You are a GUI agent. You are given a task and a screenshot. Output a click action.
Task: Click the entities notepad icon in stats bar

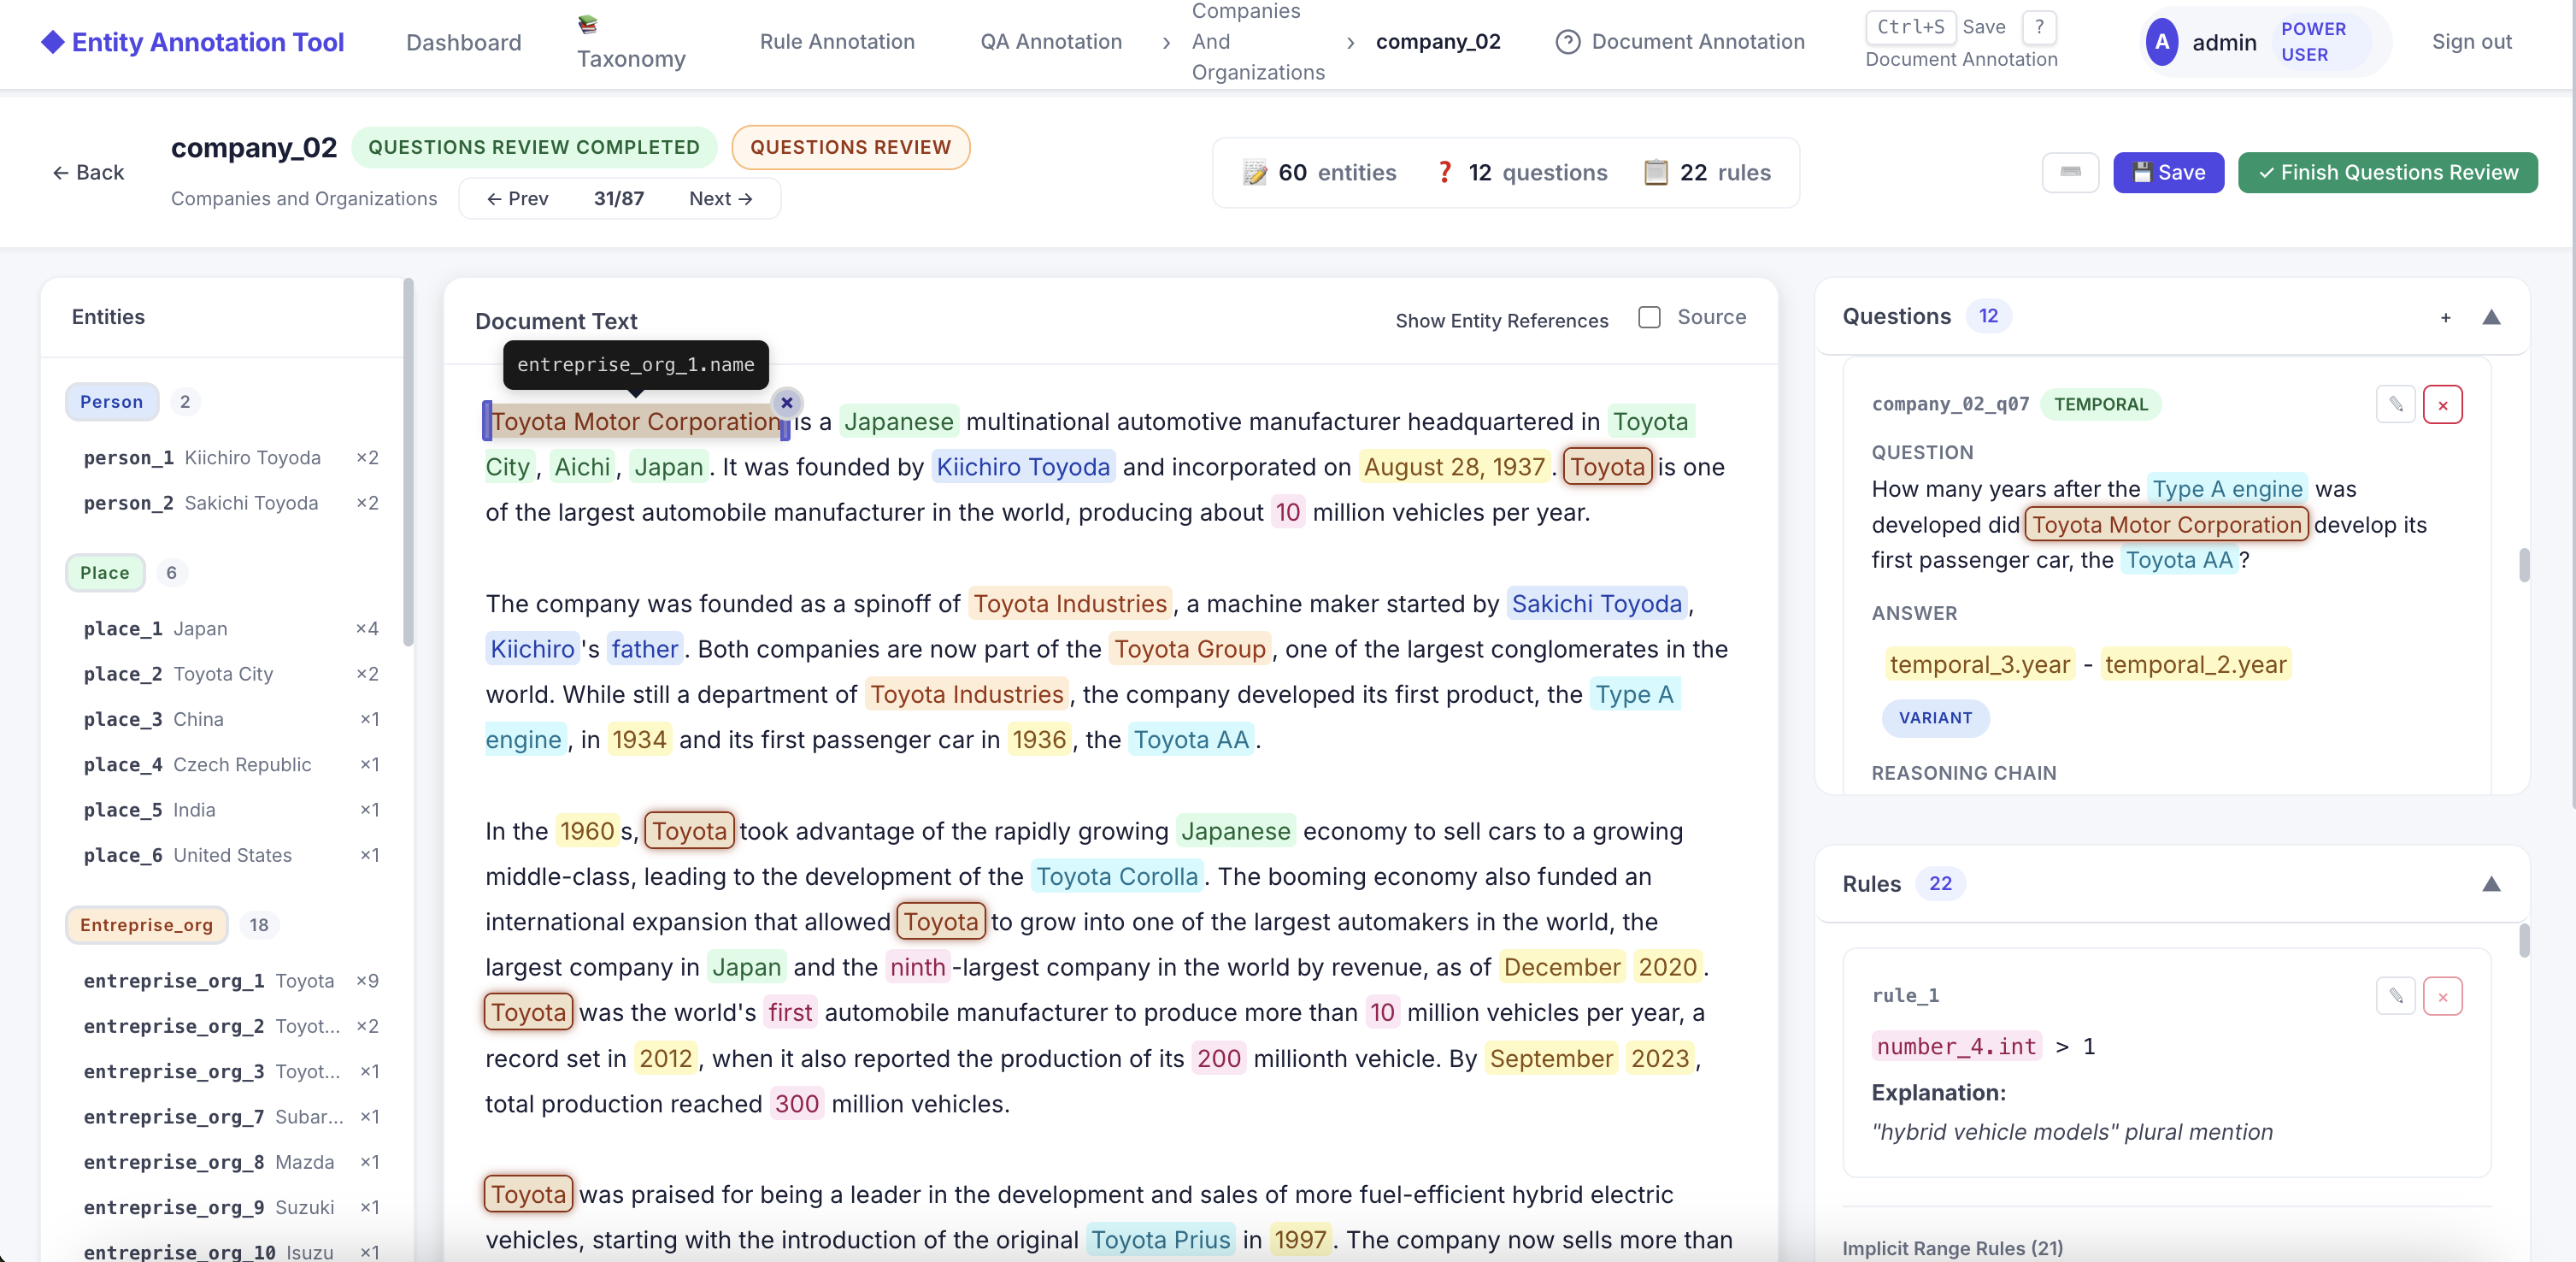pos(1255,172)
